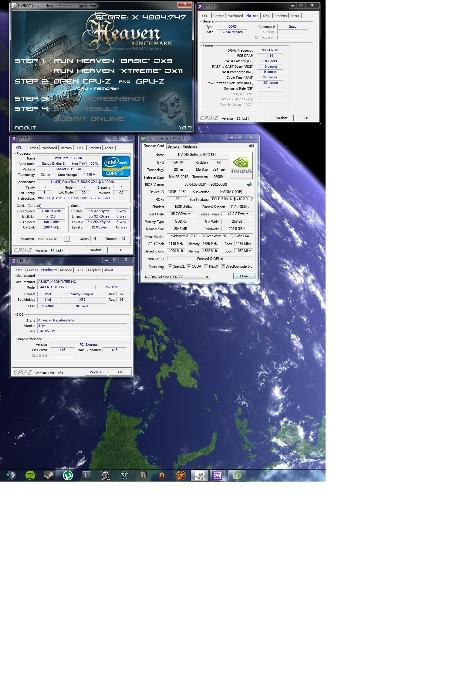Open Windows Start orb
Image resolution: width=466 pixels, height=700 pixels.
(x=11, y=475)
